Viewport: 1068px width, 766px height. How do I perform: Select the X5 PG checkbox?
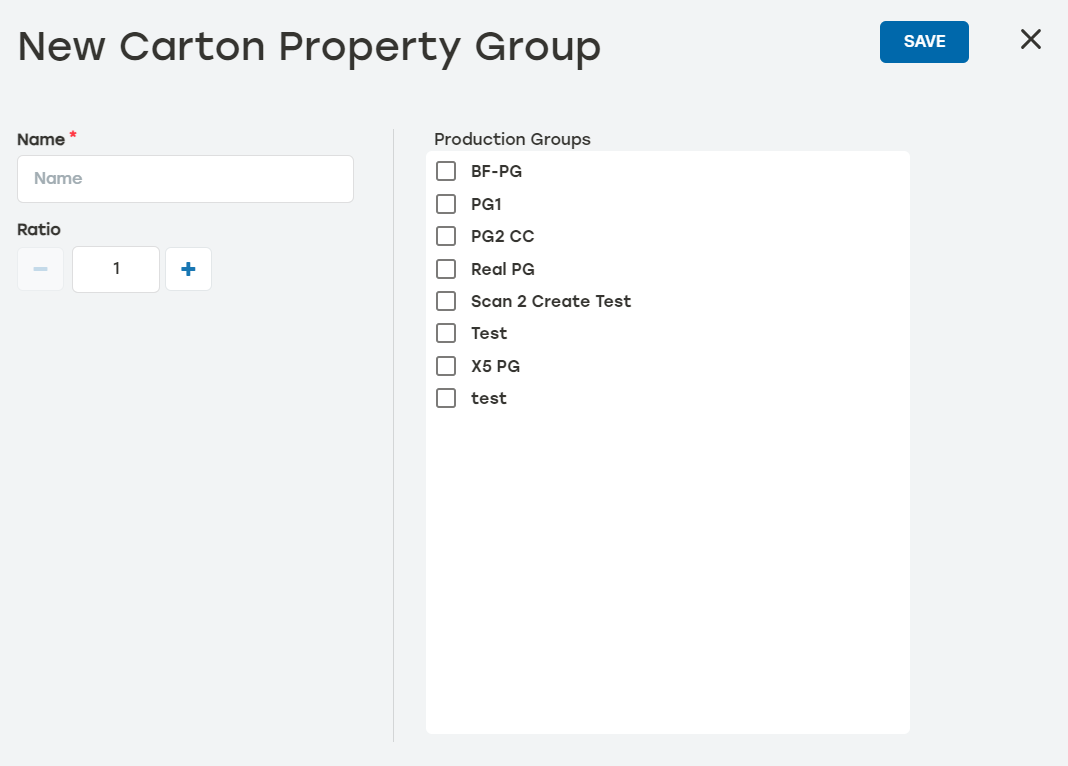[x=445, y=365]
